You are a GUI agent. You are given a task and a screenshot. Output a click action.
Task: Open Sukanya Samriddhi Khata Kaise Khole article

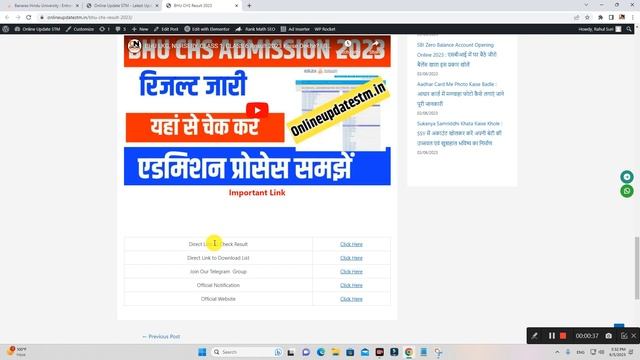(459, 133)
